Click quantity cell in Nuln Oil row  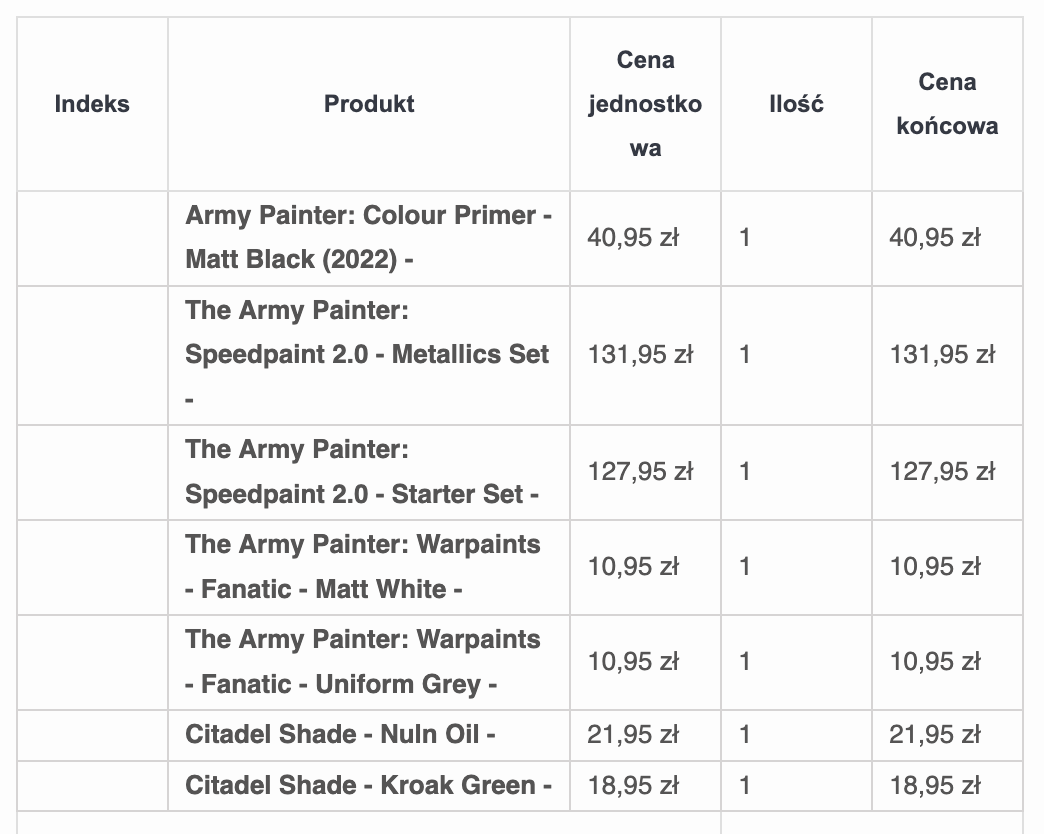745,735
